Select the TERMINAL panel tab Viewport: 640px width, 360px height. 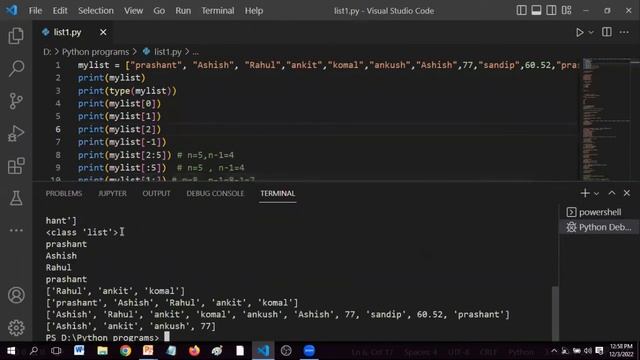(x=278, y=193)
